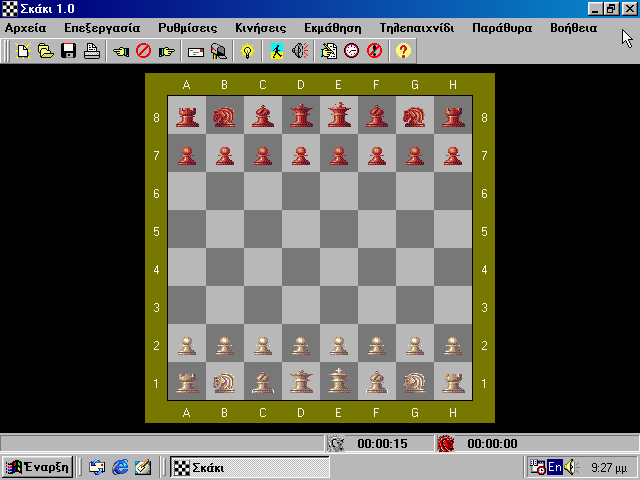640x480 pixels.
Task: Start a new game with the new file icon
Action: [23, 51]
